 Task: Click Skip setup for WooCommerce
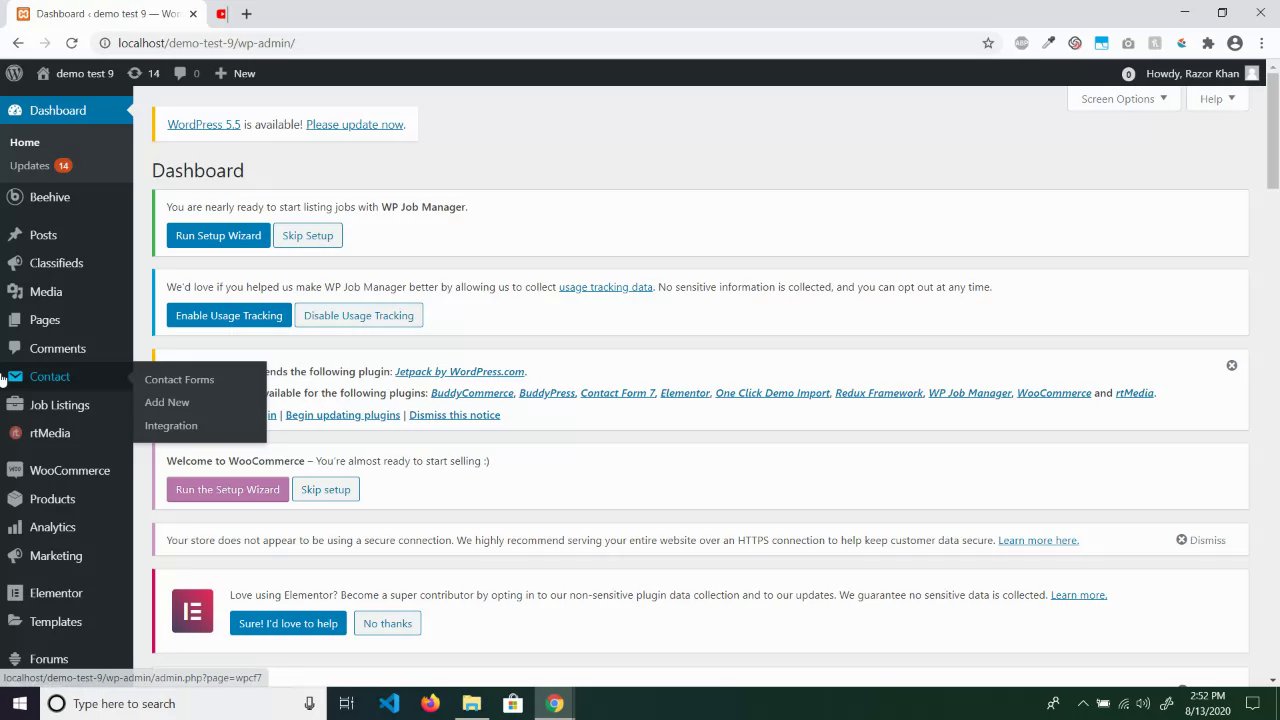pyautogui.click(x=326, y=489)
